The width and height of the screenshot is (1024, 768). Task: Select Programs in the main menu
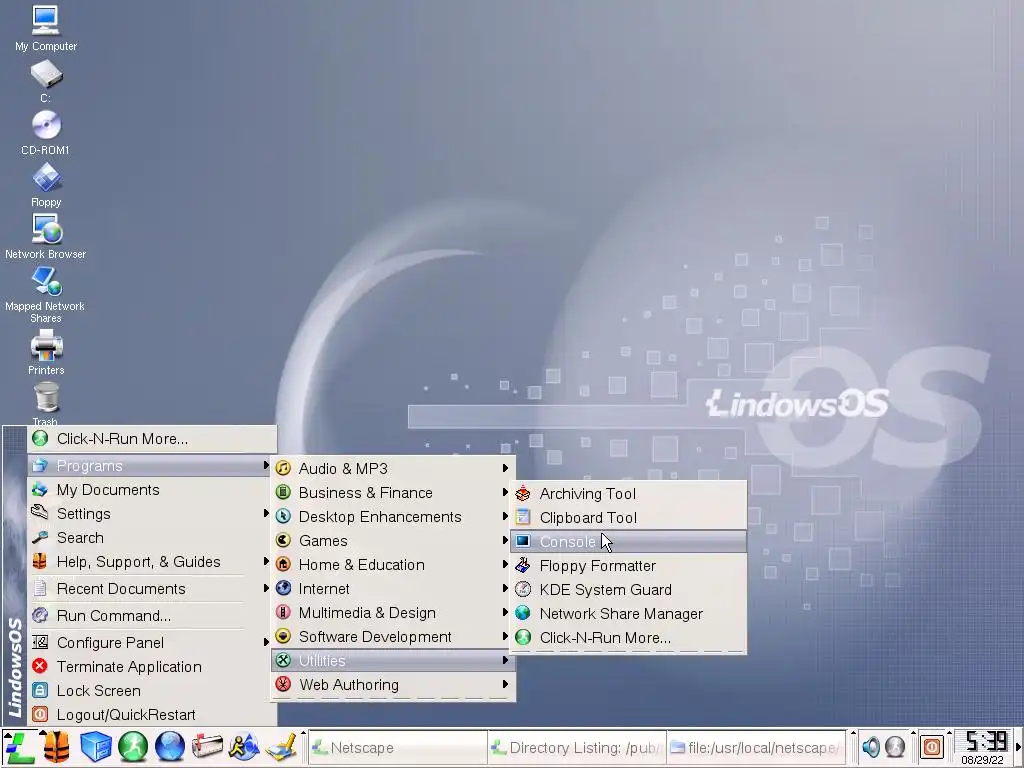150,466
